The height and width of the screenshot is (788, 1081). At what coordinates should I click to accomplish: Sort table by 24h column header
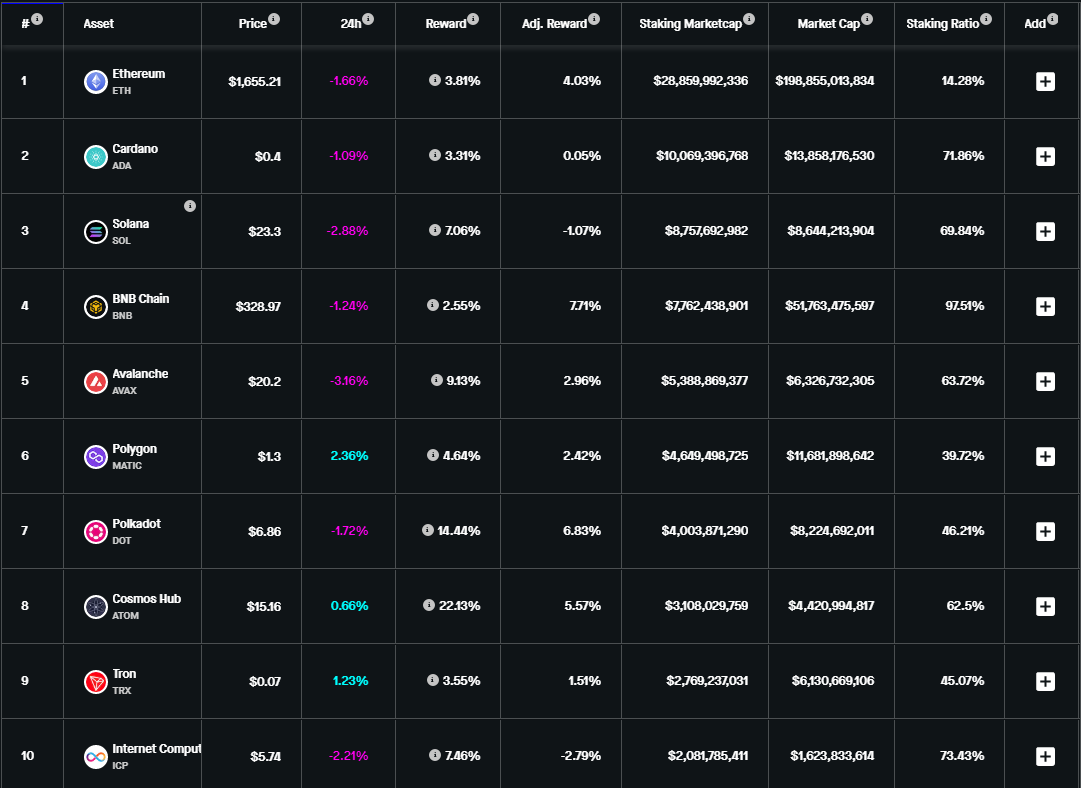pyautogui.click(x=350, y=24)
